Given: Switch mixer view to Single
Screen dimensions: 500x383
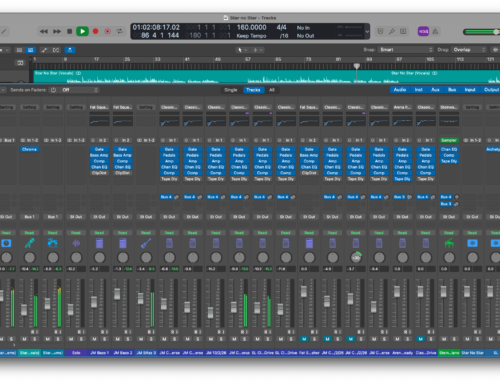Looking at the screenshot, I should (231, 90).
